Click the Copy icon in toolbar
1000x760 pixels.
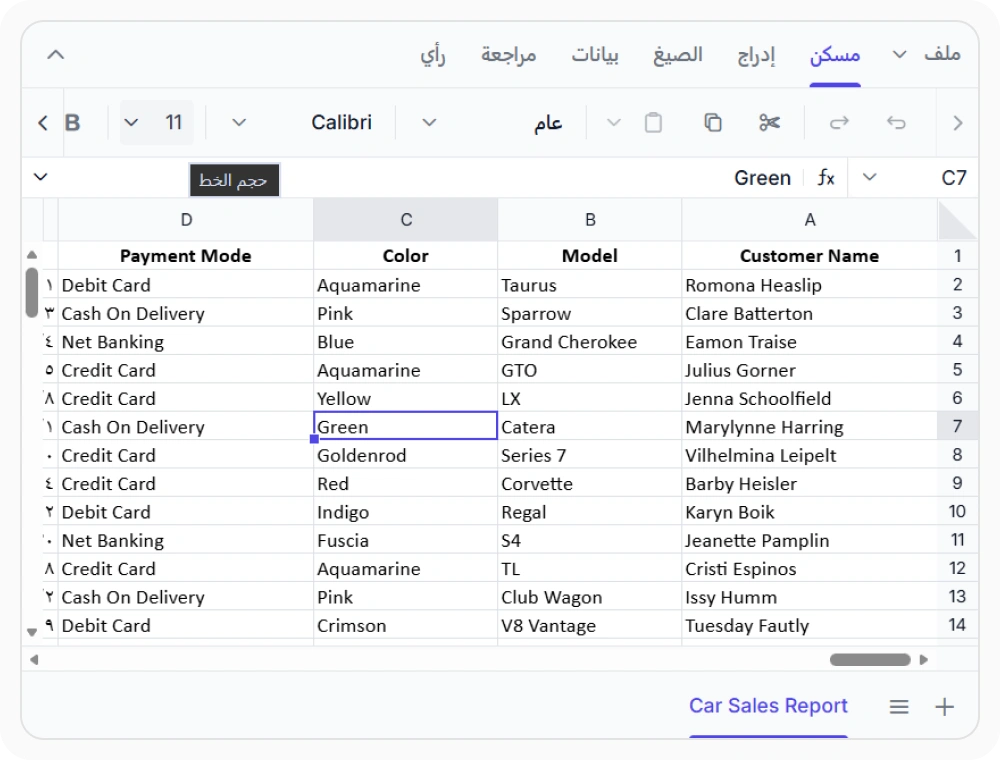712,122
